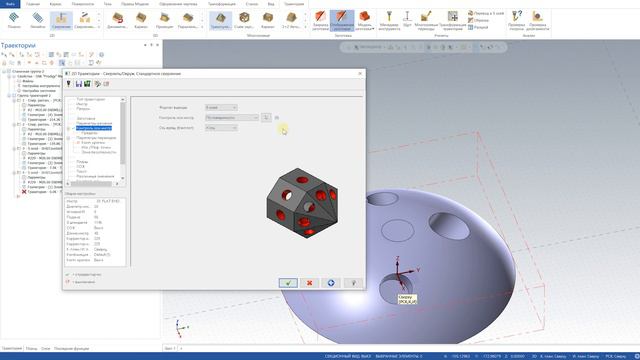This screenshot has height=360, width=640.
Task: Collapse the Machine Group node in toolpath tree
Action: tap(4, 71)
